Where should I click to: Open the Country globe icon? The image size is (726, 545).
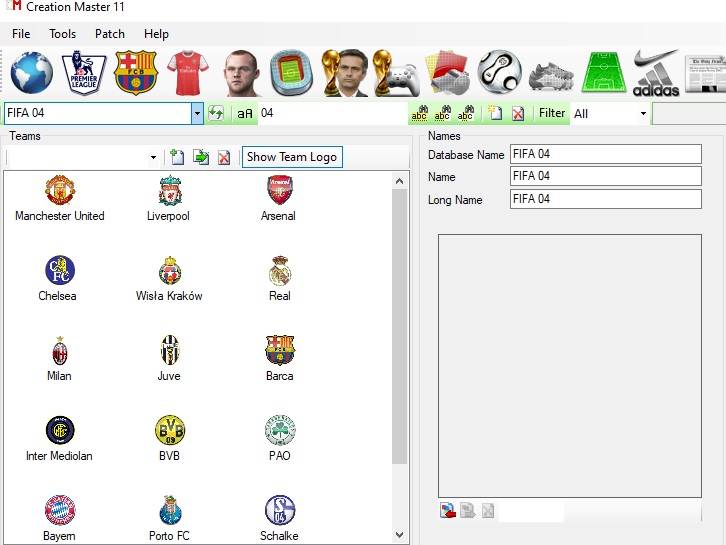31,73
